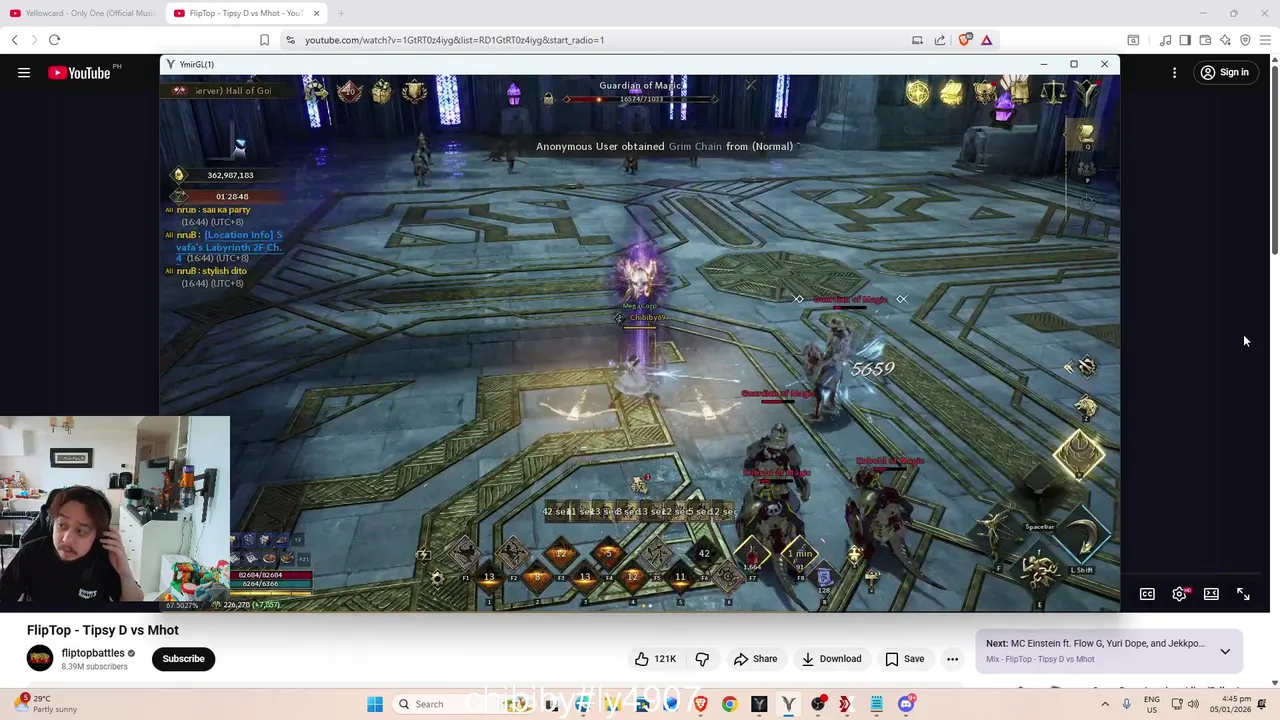The height and width of the screenshot is (720, 1280).
Task: Open Brave music note playlist icon
Action: [1165, 40]
